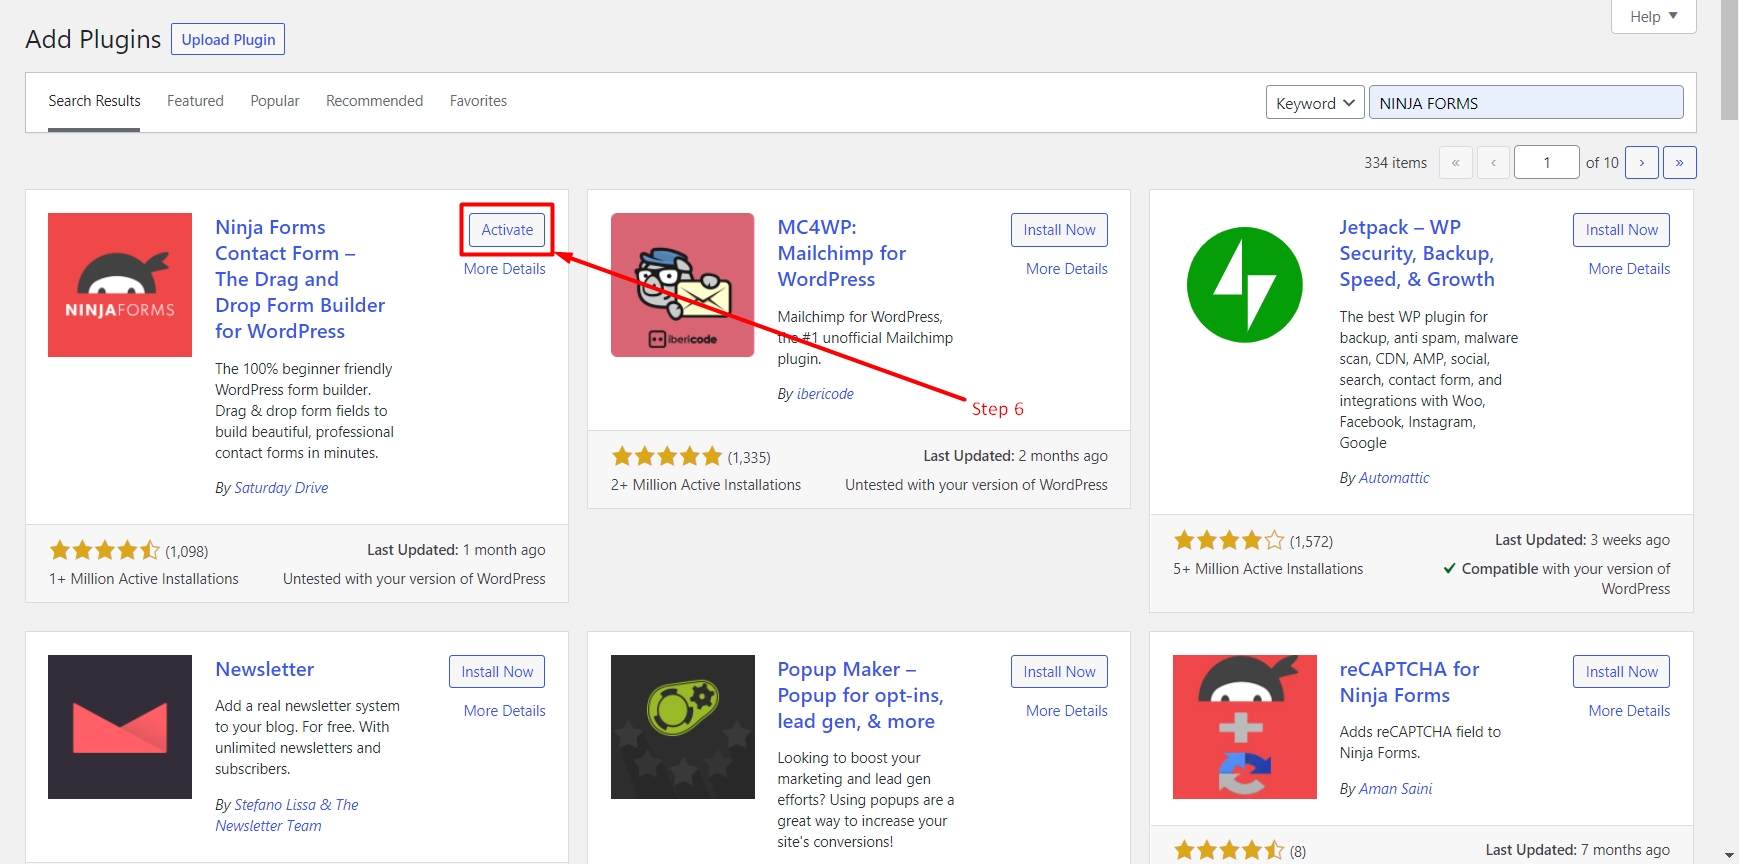Open More Details for MC4WP
This screenshot has width=1739, height=864.
pyautogui.click(x=1066, y=269)
